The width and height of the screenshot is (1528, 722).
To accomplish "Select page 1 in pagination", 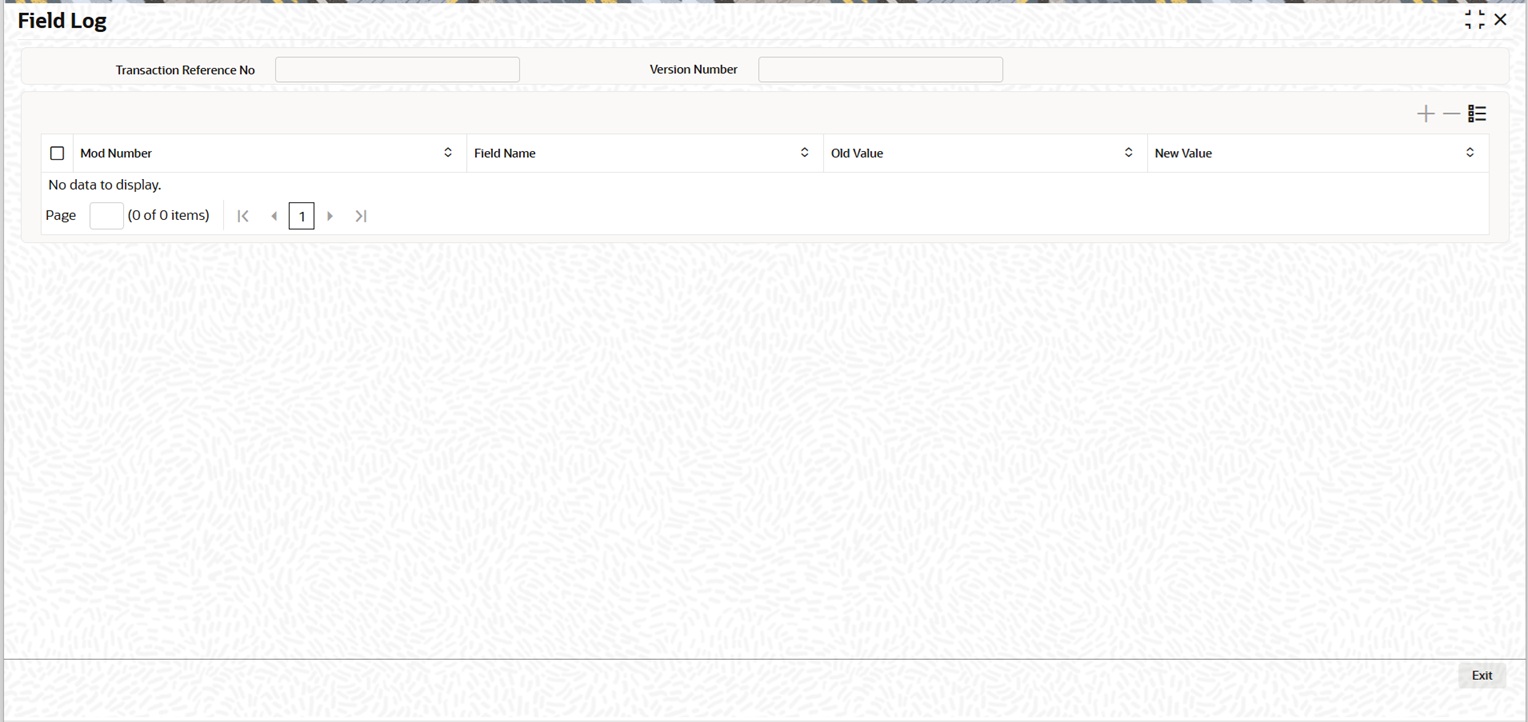I will point(301,216).
